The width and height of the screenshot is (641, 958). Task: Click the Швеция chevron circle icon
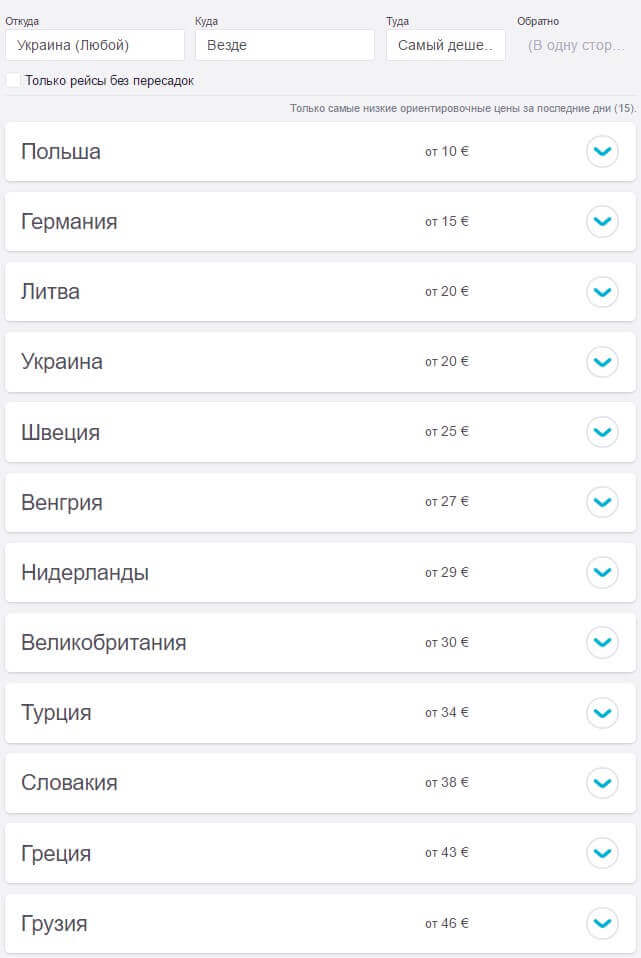[601, 432]
